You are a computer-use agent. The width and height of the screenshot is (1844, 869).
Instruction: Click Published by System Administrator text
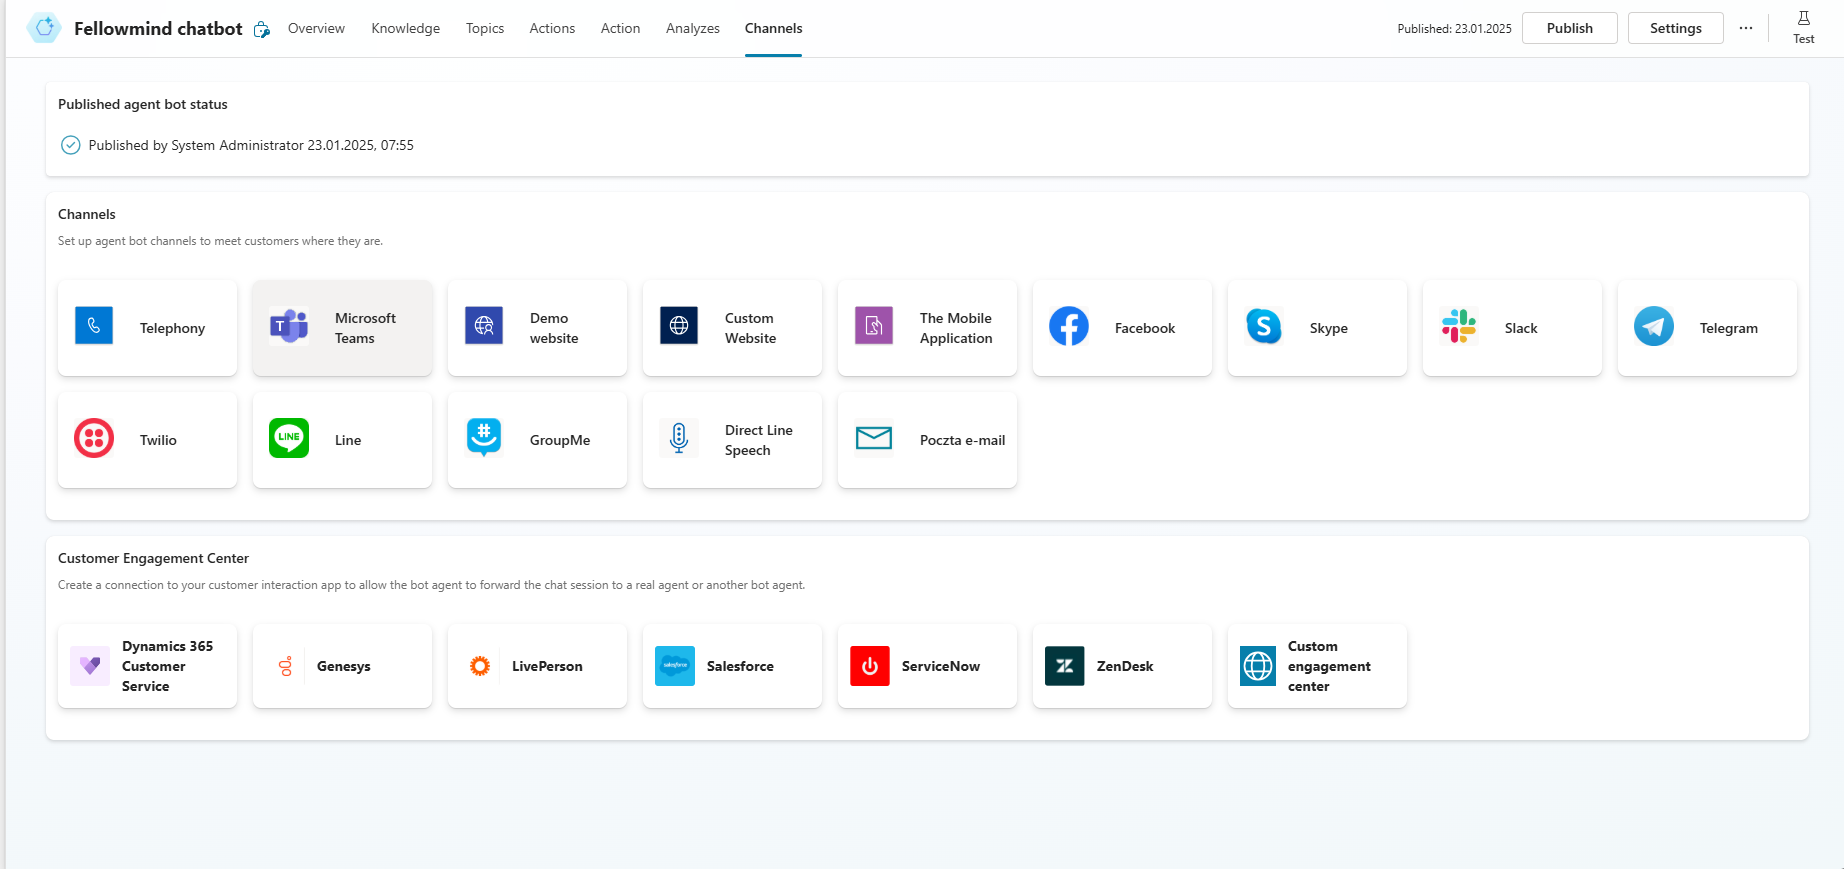(x=251, y=145)
